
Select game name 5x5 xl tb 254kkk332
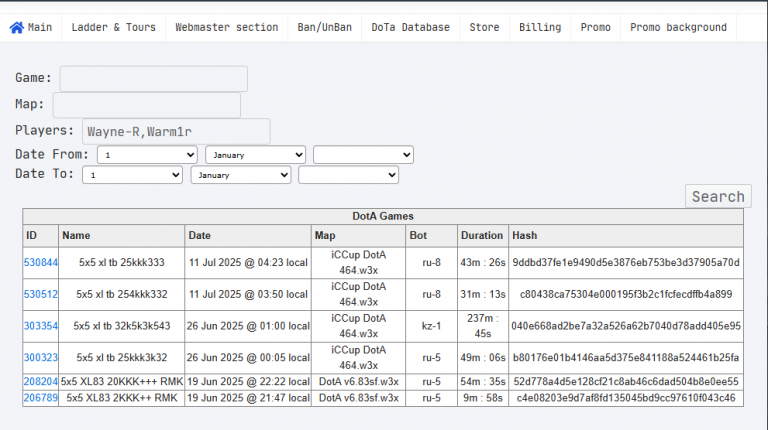point(121,294)
